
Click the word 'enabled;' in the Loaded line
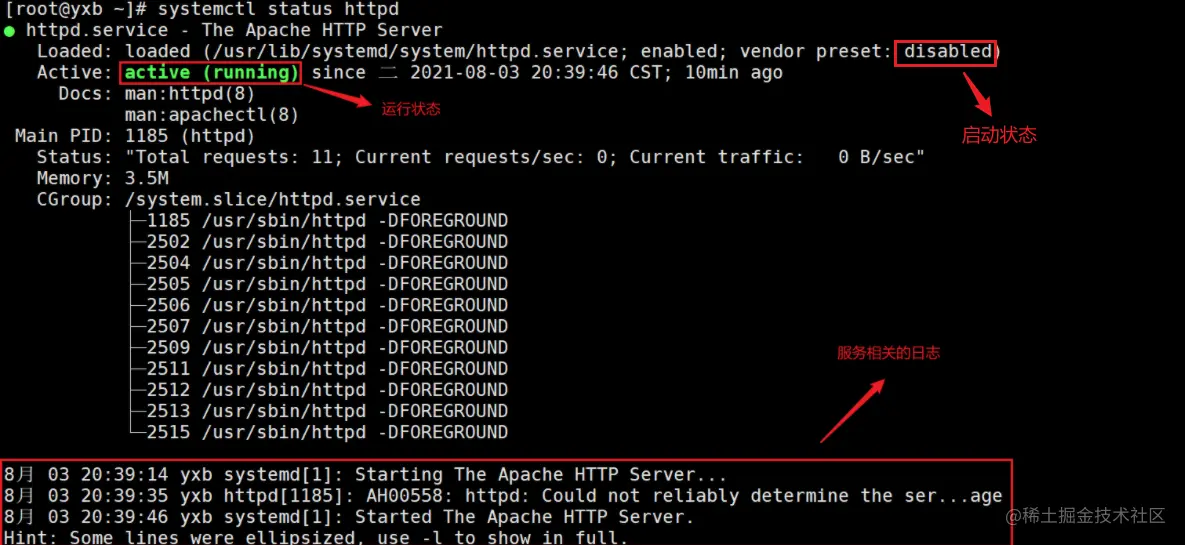685,52
